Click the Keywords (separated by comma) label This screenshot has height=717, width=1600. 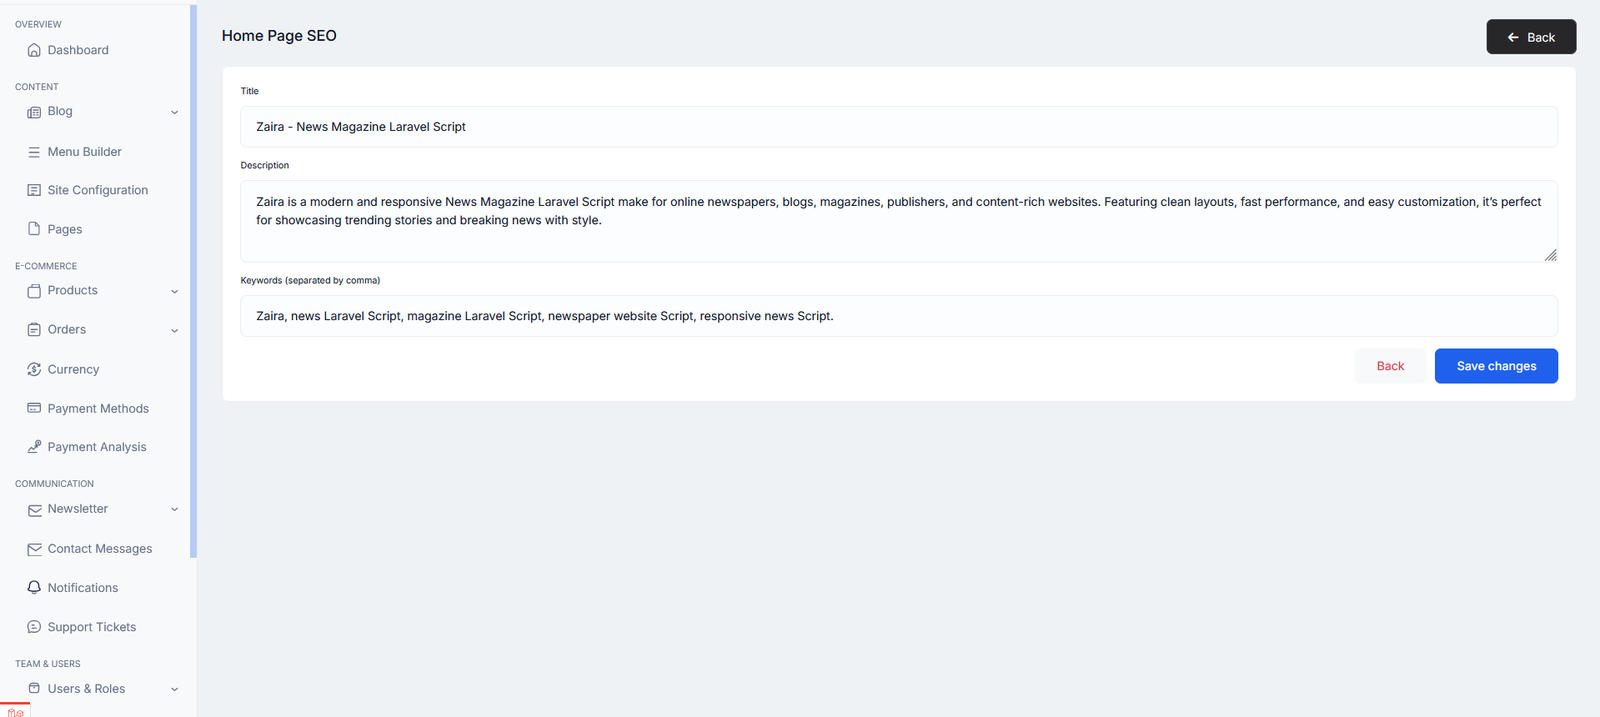click(x=310, y=280)
